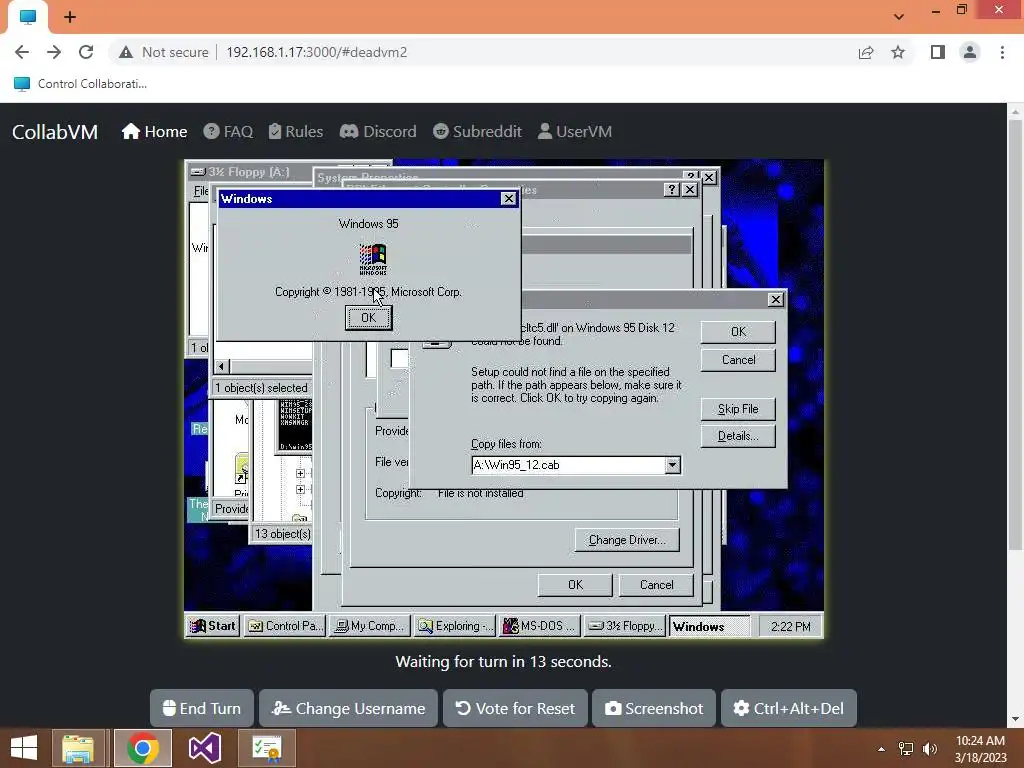Open host Windows Start button

(24, 748)
